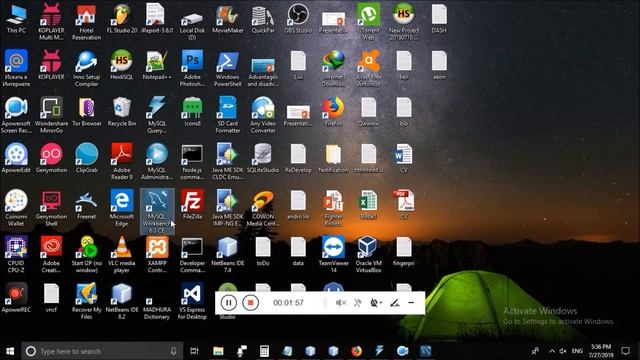The image size is (640, 360).
Task: Open Calculator from the taskbar
Action: point(264,351)
